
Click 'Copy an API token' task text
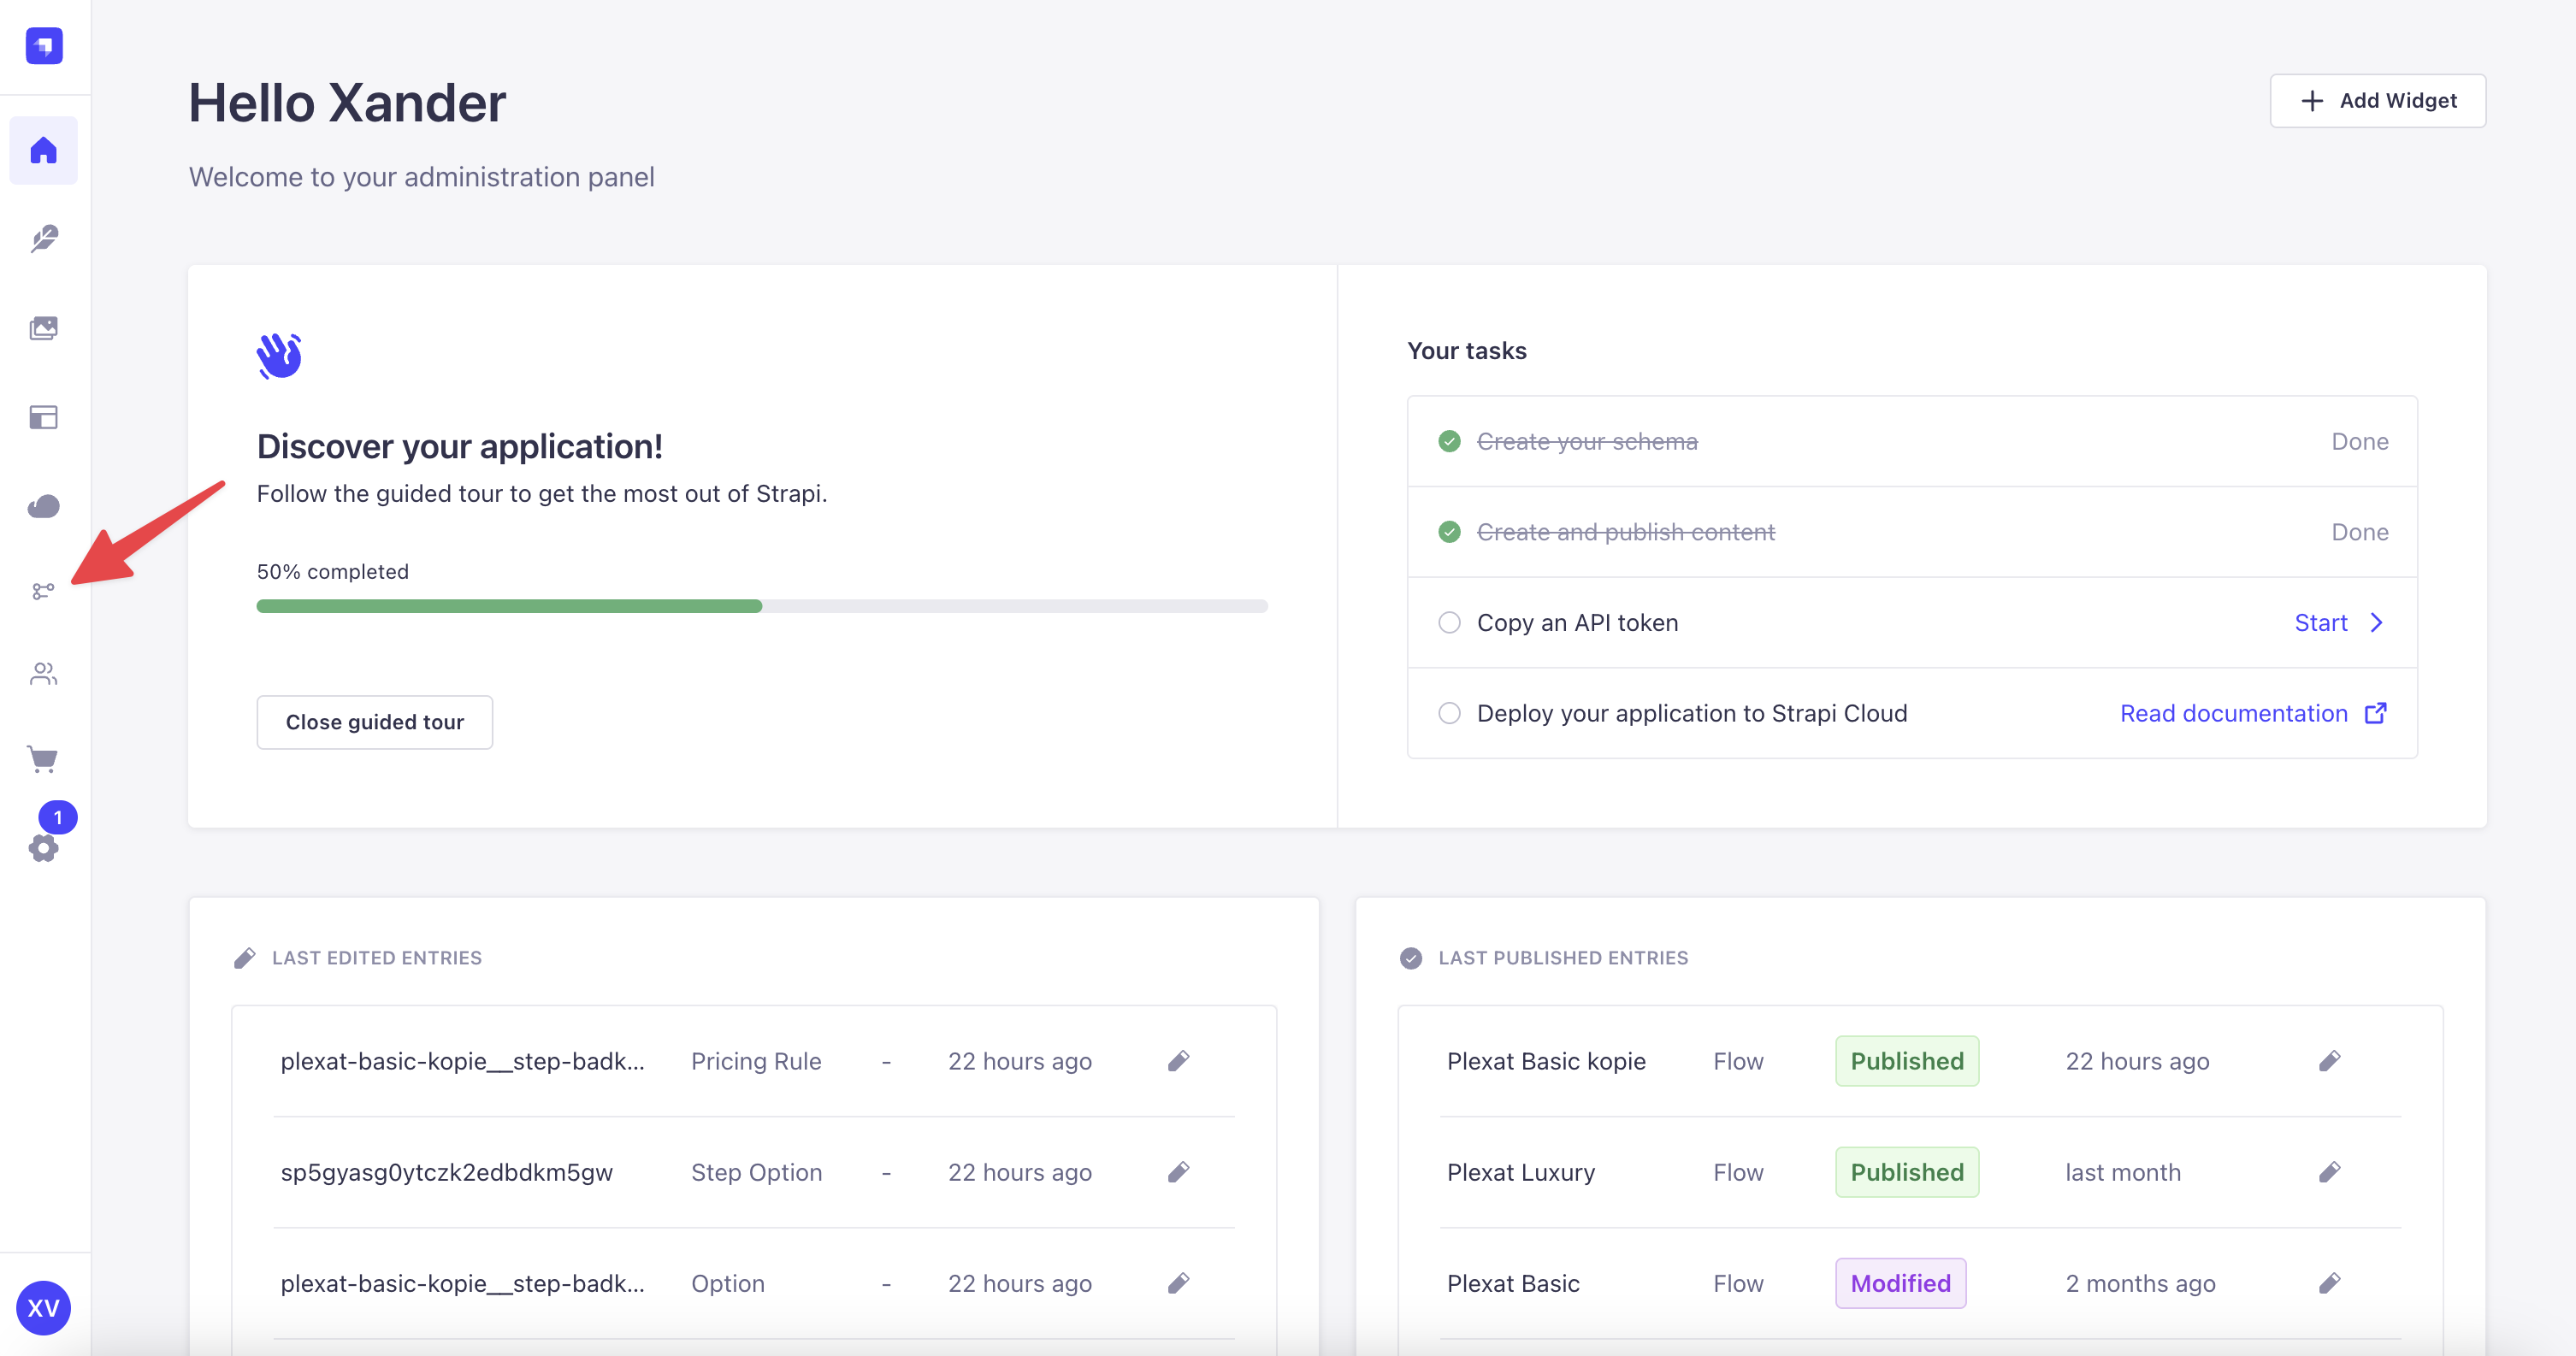1577,622
